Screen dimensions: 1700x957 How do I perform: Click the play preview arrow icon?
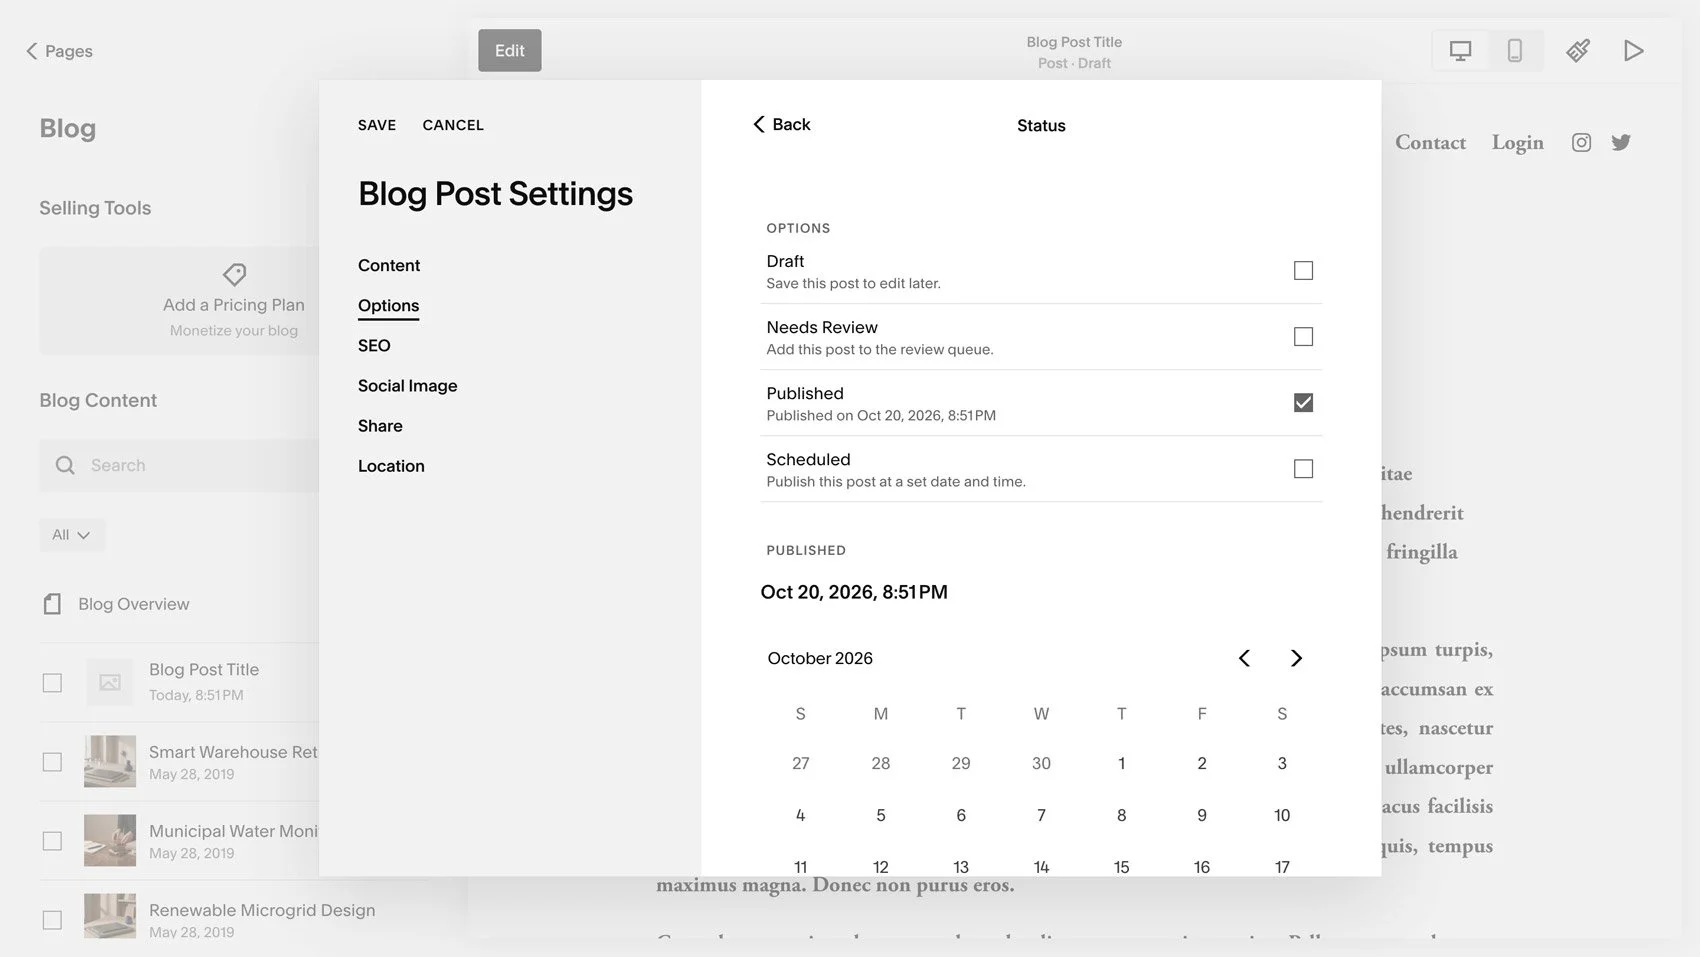[x=1634, y=51]
